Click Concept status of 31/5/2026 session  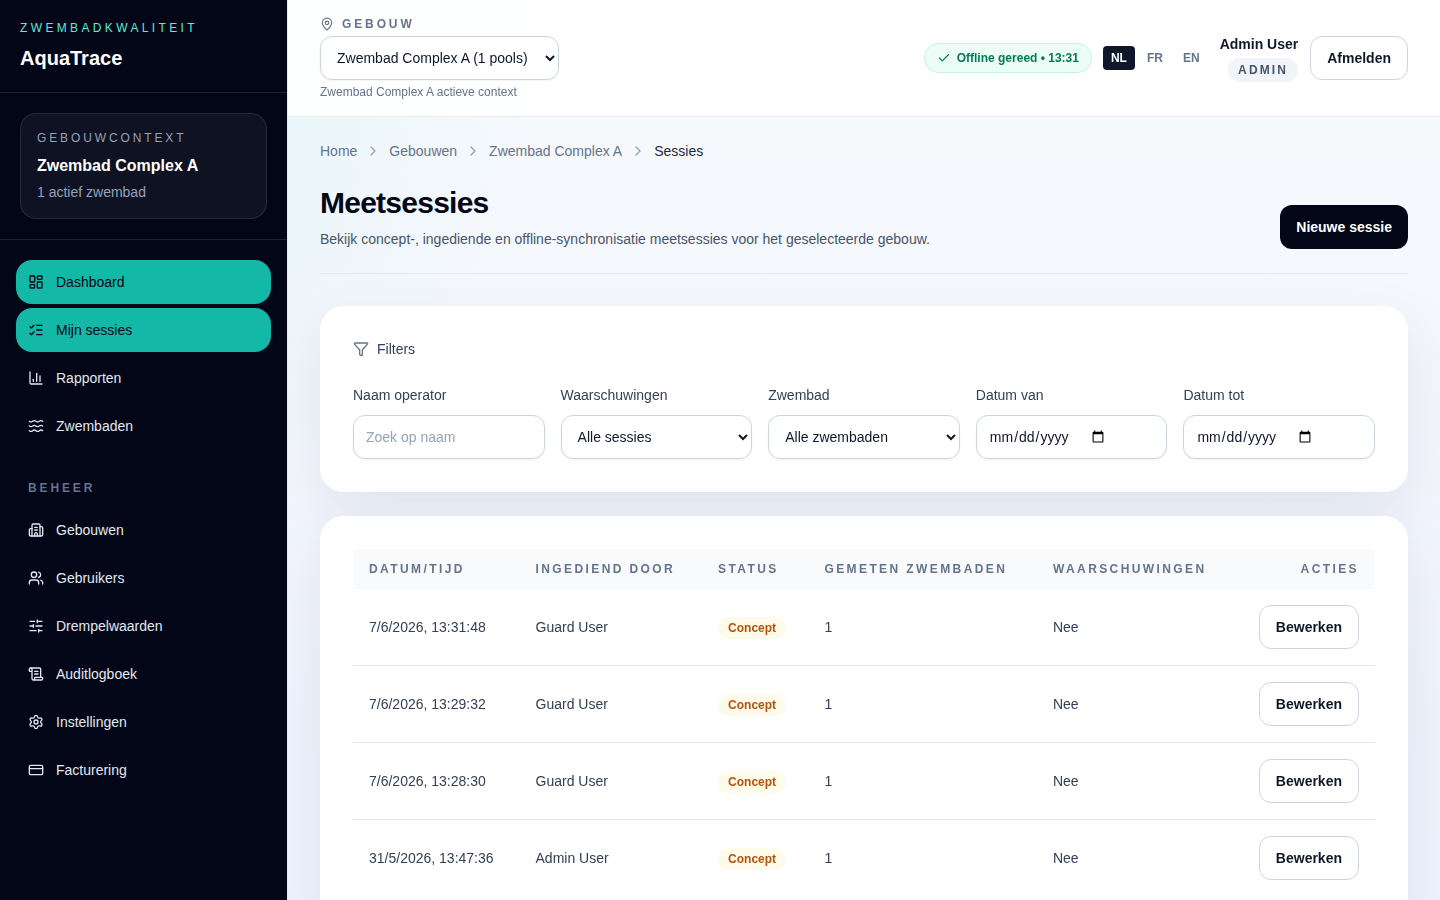pyautogui.click(x=752, y=859)
